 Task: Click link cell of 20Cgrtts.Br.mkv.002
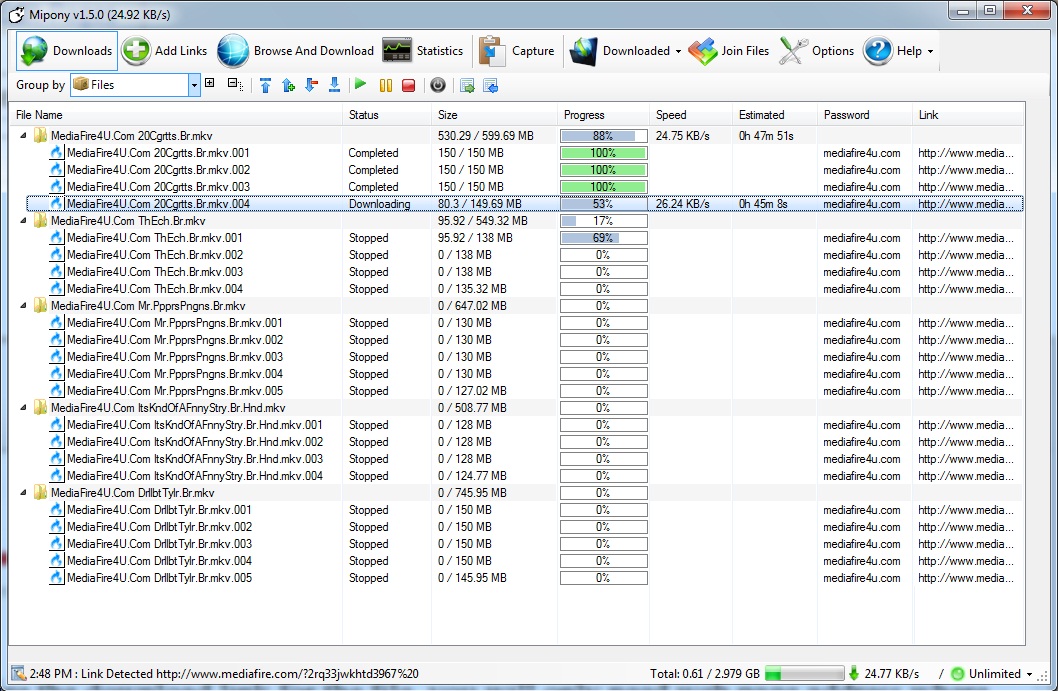[x=966, y=170]
